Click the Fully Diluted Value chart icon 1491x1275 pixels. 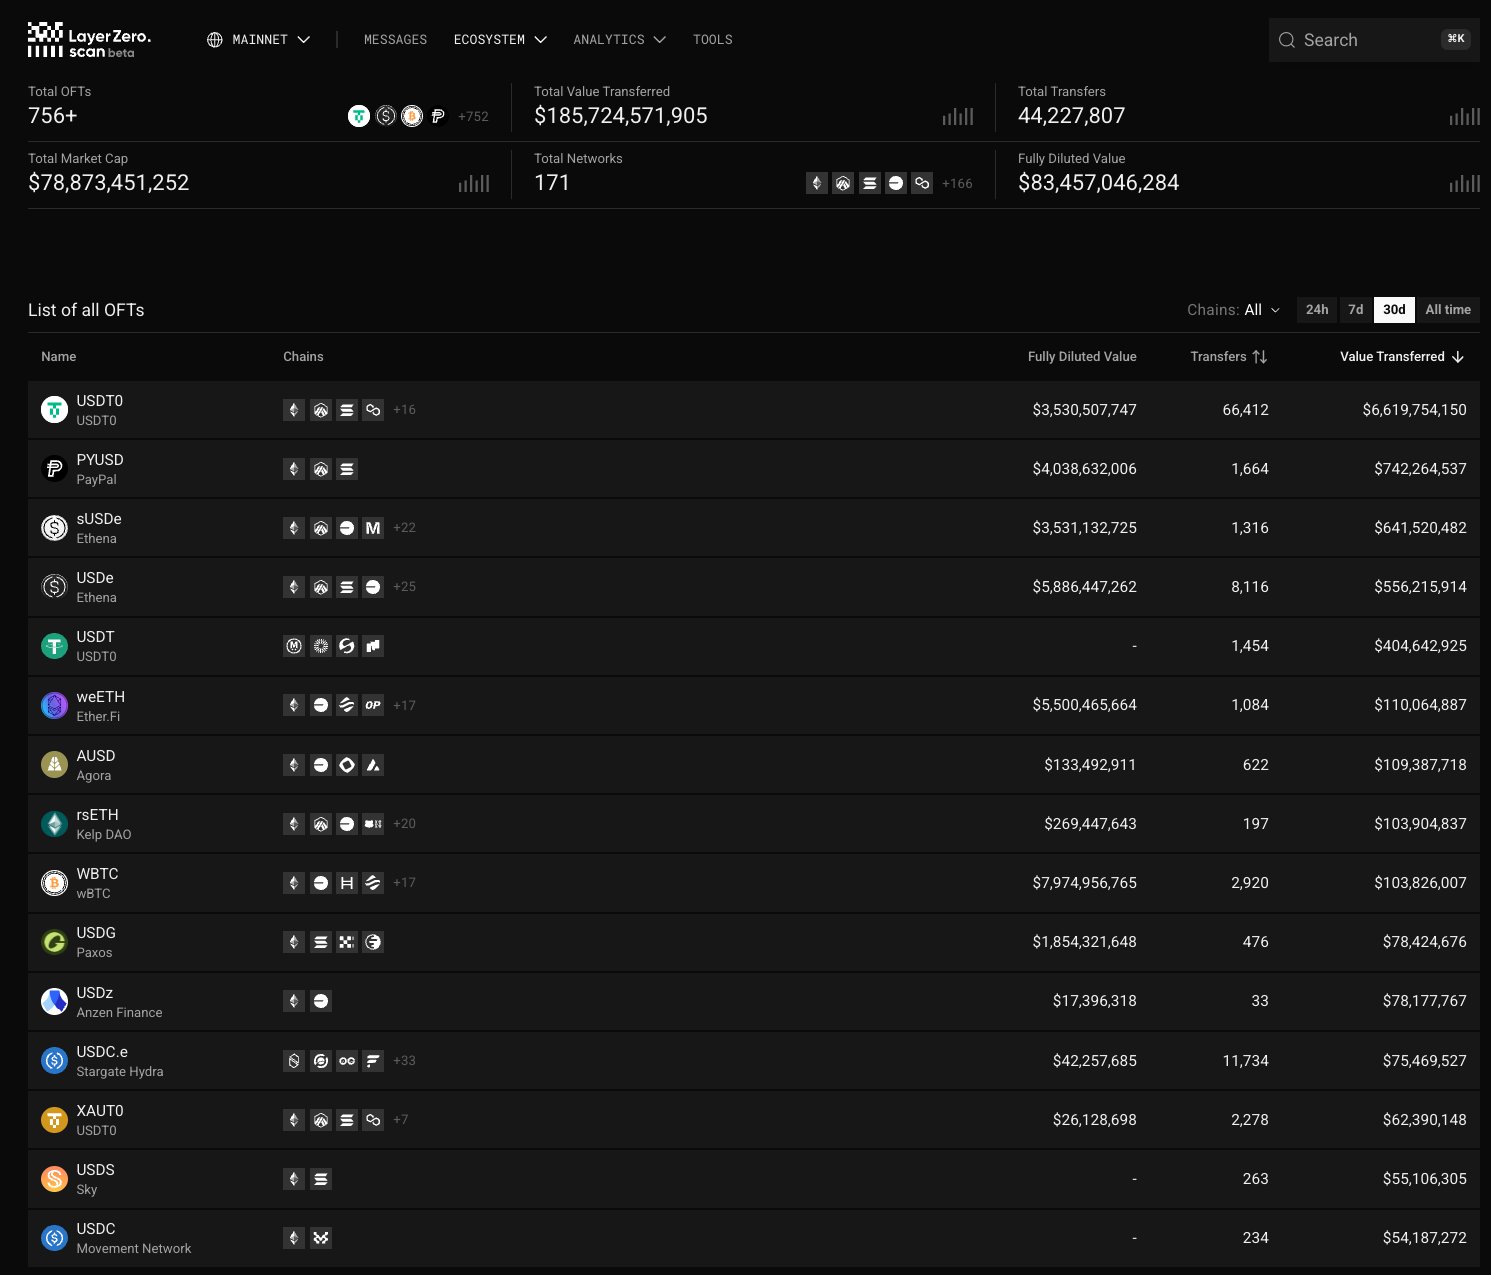click(x=1464, y=184)
